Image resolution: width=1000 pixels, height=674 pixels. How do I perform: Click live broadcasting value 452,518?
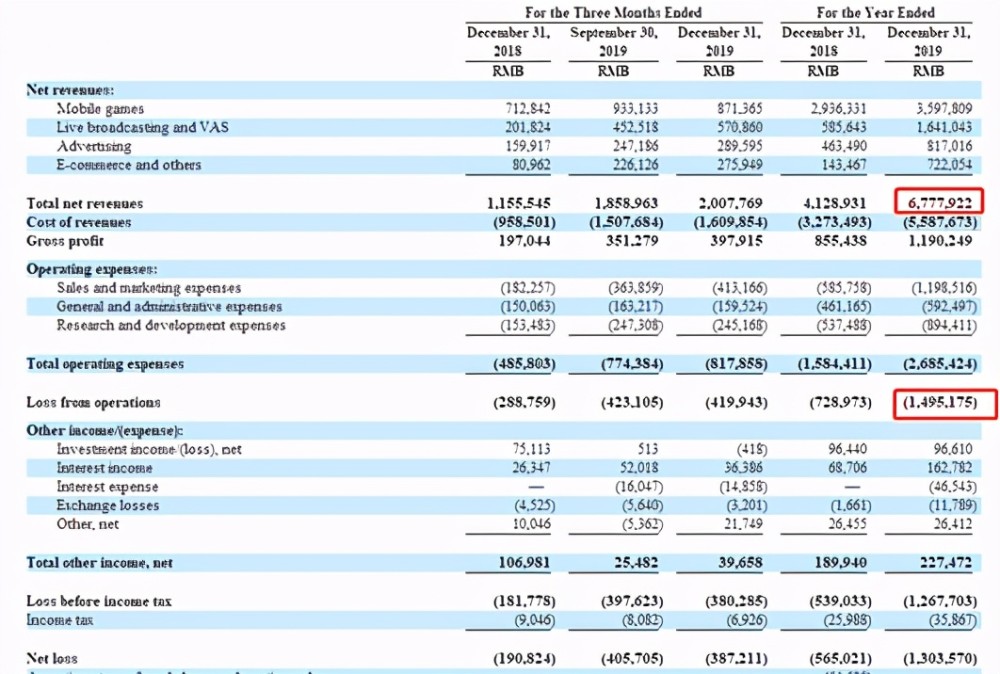click(635, 128)
